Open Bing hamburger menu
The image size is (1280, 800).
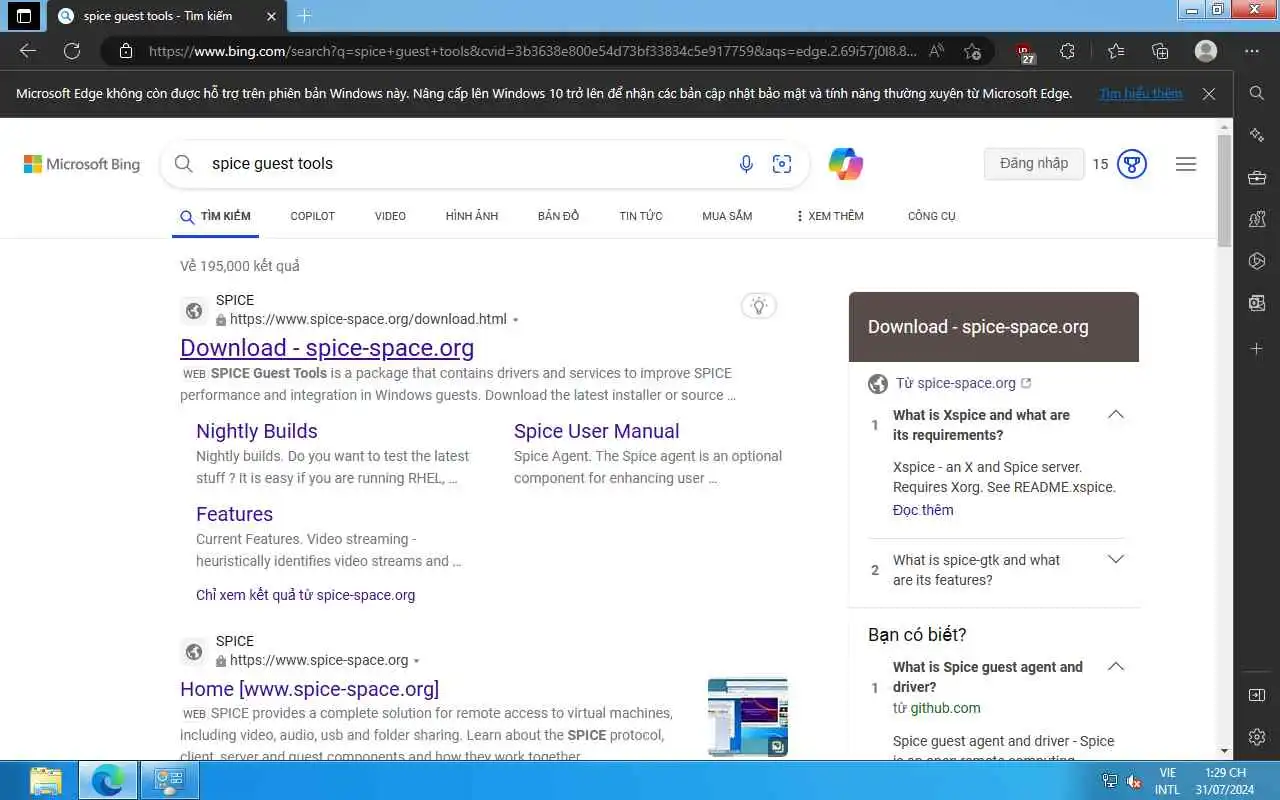1186,164
